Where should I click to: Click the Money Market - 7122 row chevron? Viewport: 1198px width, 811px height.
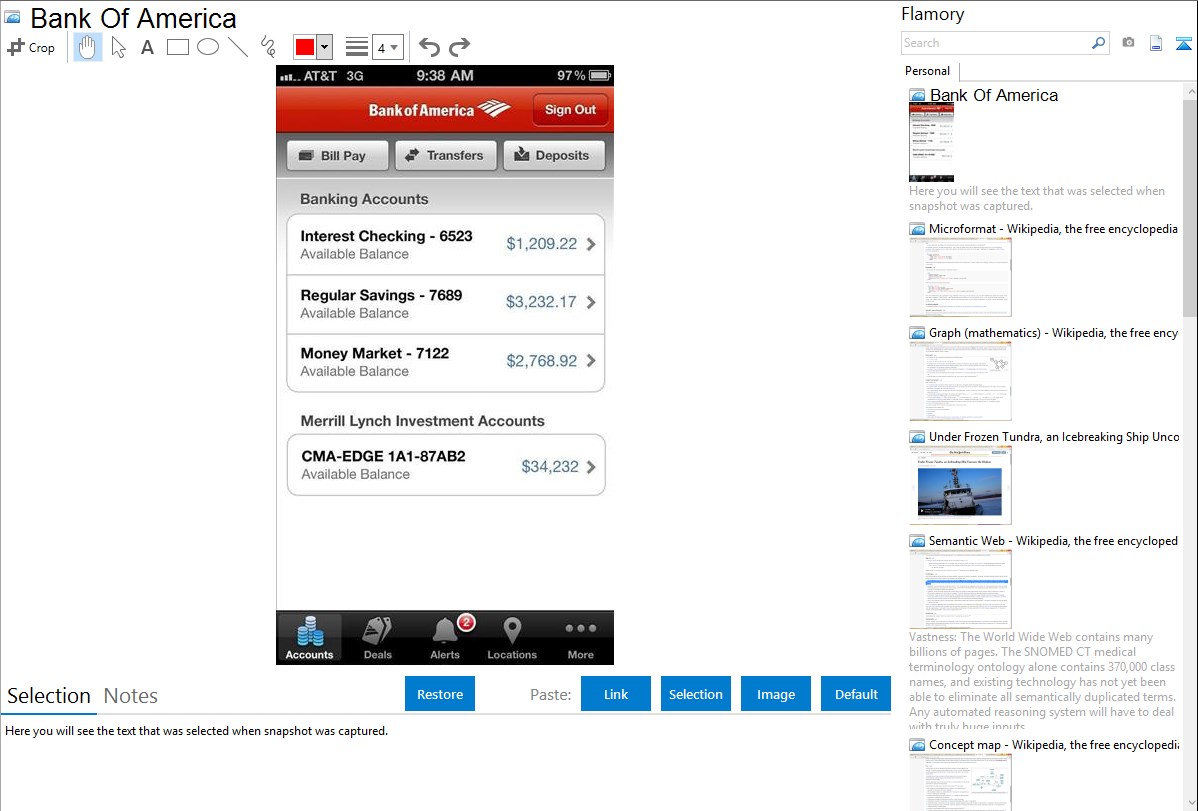click(591, 361)
